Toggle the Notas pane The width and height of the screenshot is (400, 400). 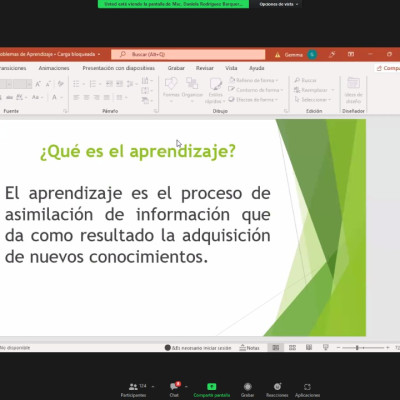(x=249, y=348)
